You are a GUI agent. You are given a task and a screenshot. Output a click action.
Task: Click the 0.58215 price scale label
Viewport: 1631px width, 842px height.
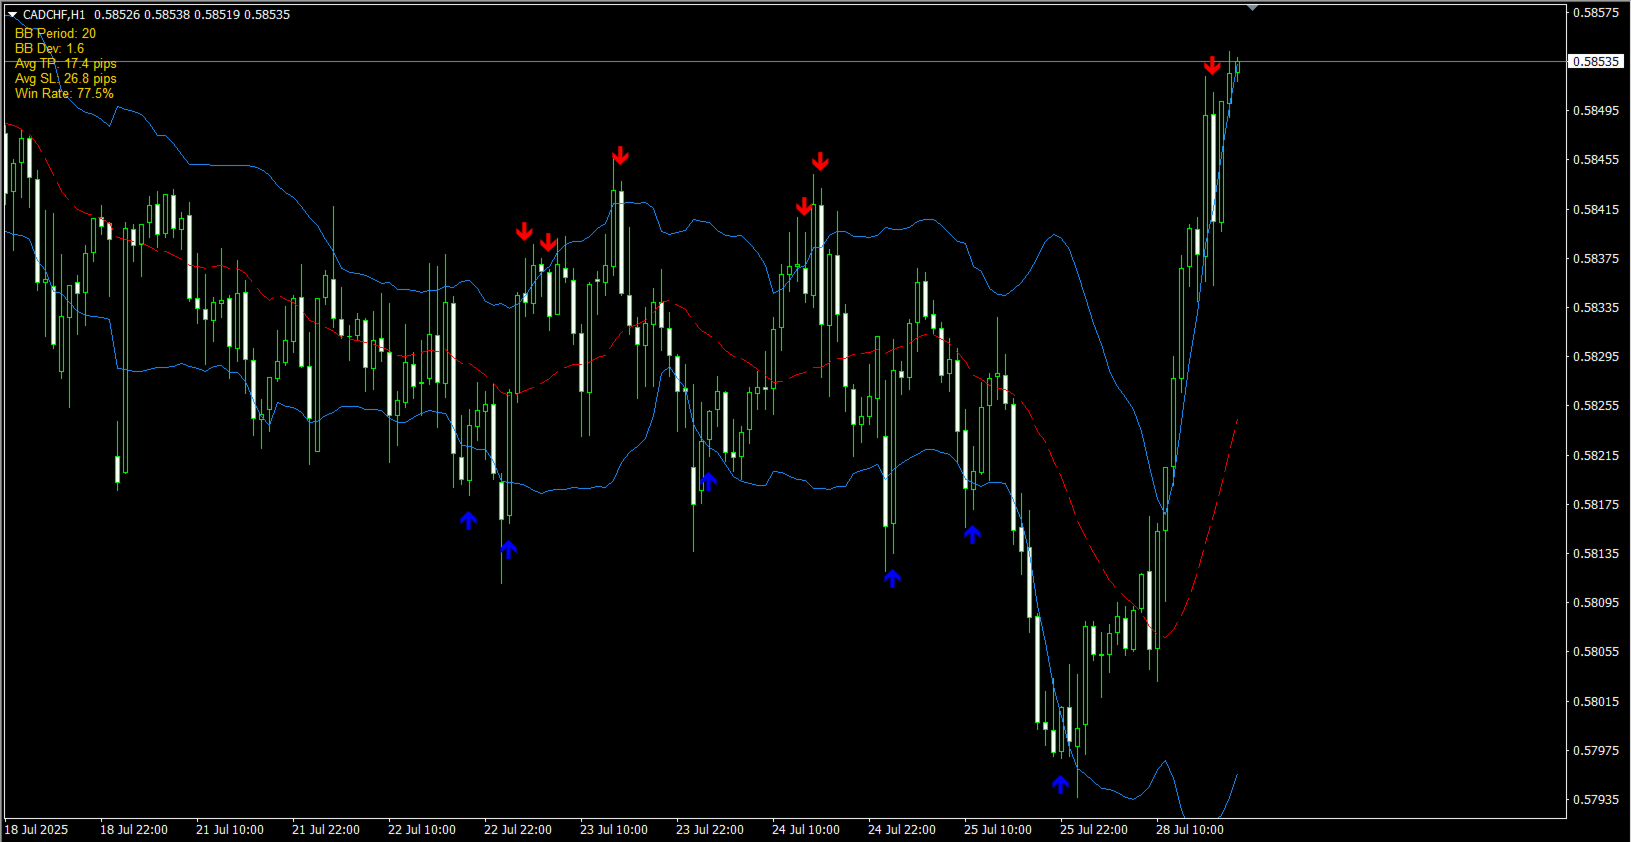coord(1596,456)
